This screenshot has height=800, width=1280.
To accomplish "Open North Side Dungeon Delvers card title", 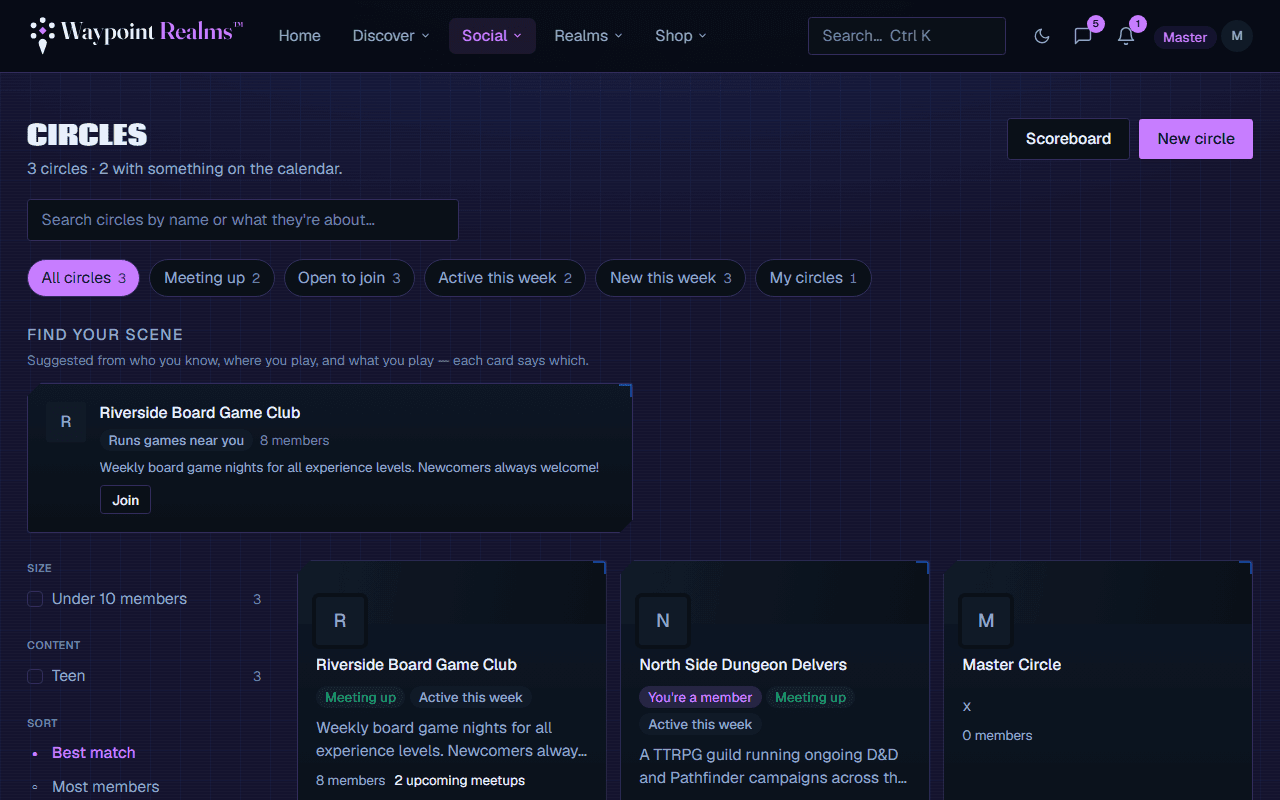I will tap(743, 665).
